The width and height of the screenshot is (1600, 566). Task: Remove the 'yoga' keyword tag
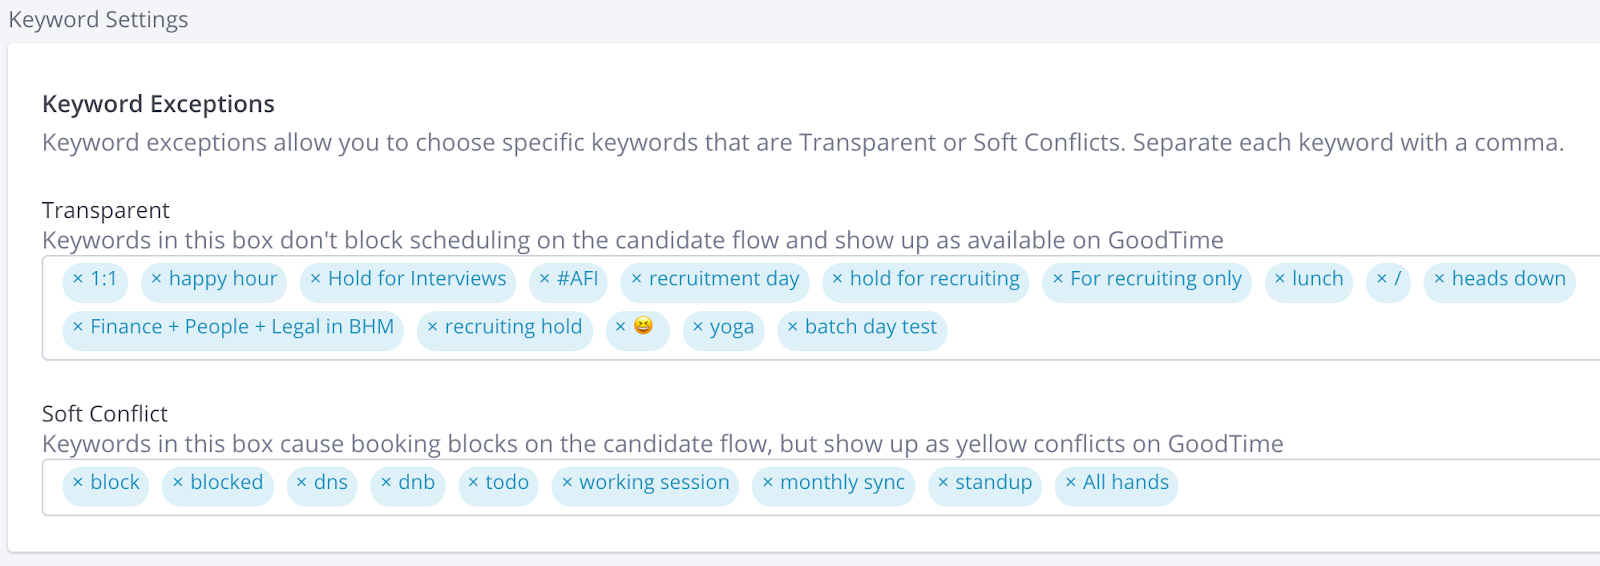tap(697, 327)
